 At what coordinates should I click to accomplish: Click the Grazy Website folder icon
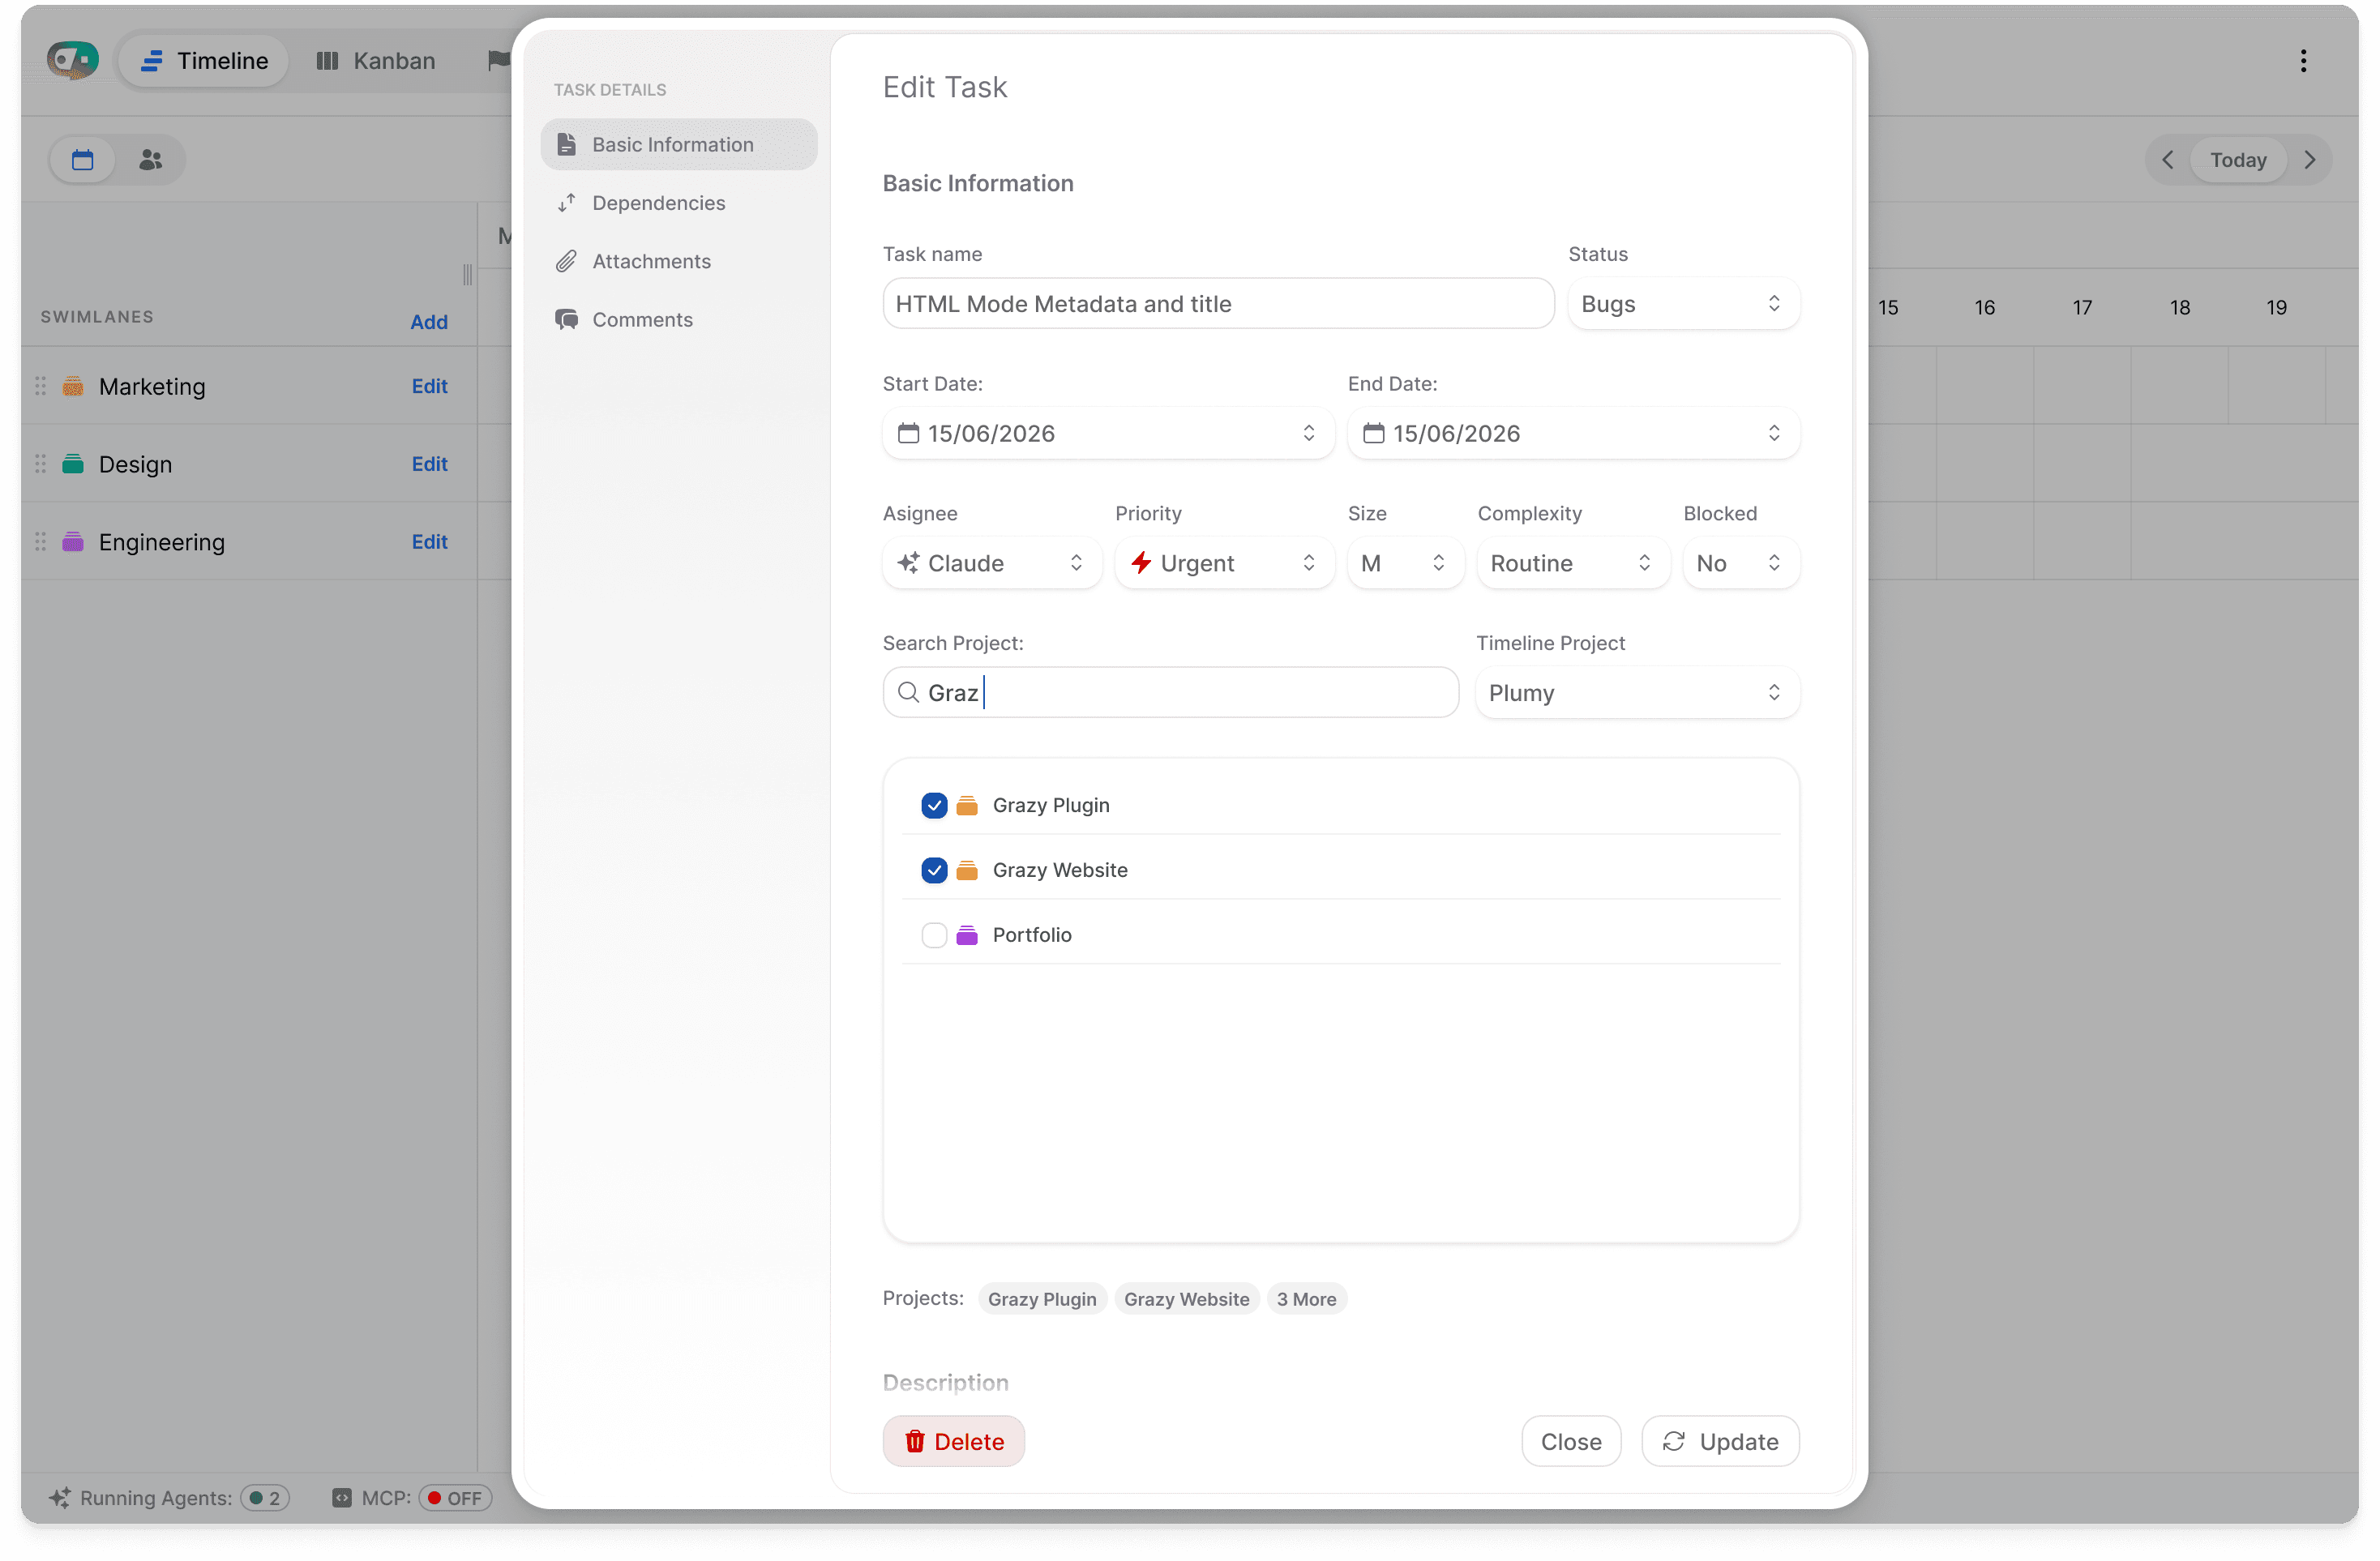point(967,870)
